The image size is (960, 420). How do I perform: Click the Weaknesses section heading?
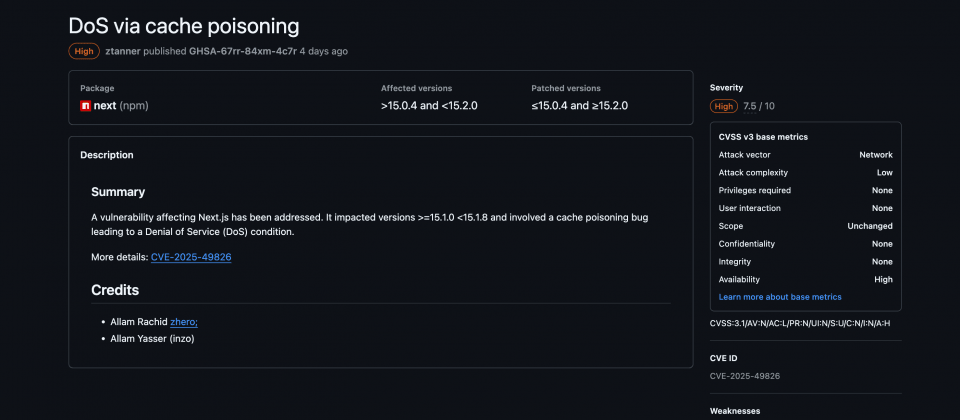pyautogui.click(x=735, y=411)
